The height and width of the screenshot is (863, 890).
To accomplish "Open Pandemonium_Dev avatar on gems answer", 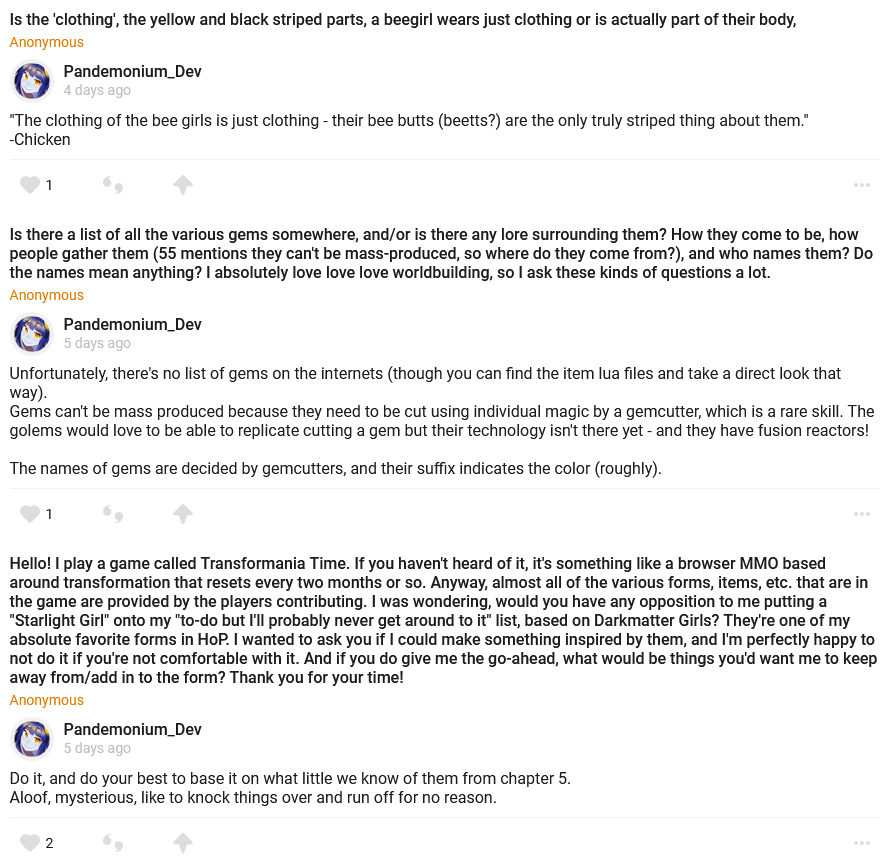I will [x=32, y=334].
